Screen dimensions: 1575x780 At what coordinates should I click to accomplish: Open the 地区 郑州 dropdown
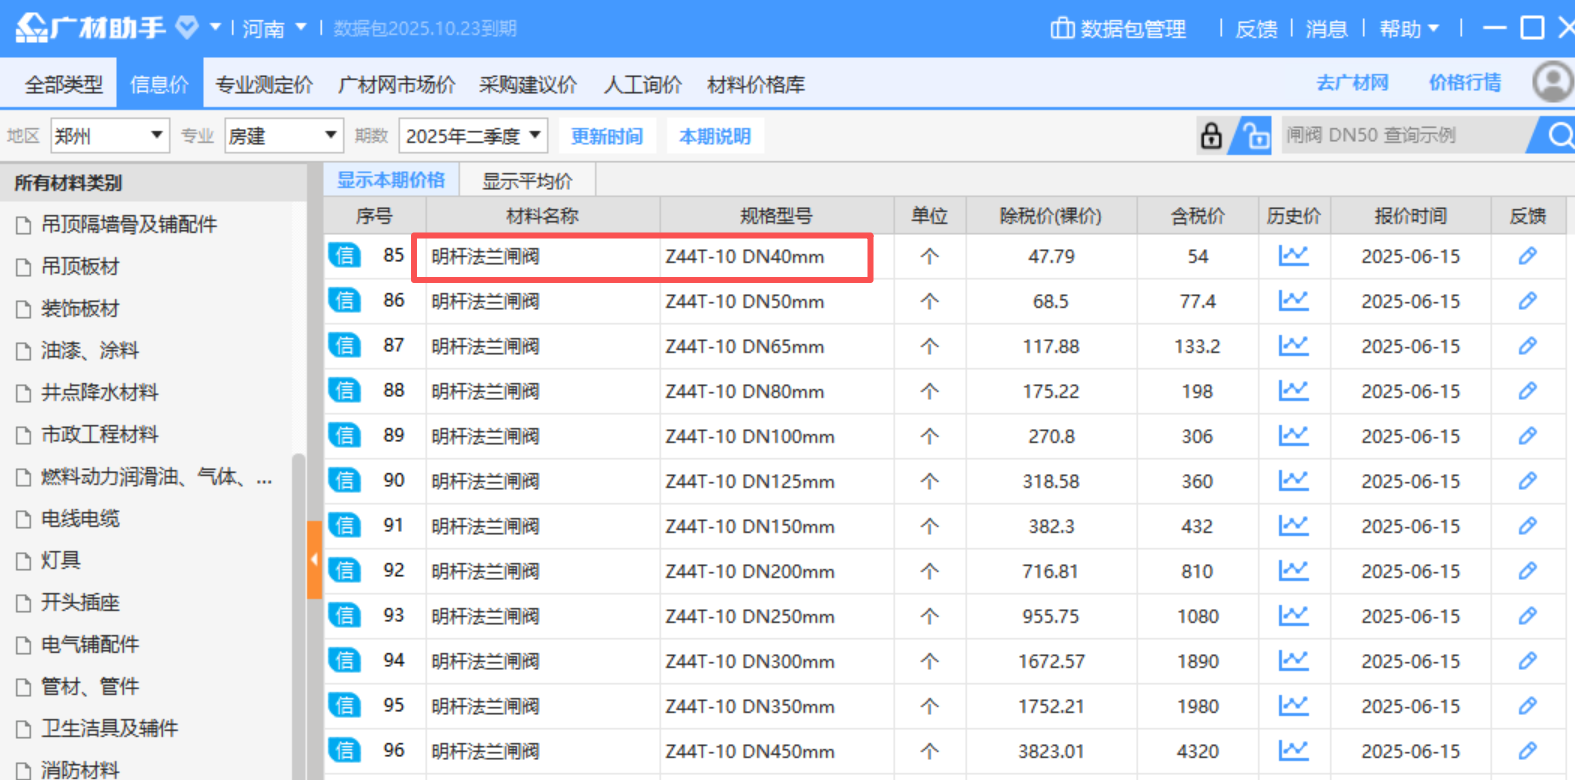109,136
